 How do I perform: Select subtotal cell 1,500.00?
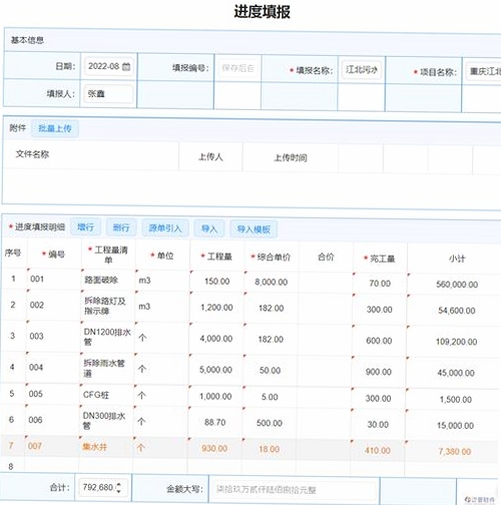(x=455, y=399)
